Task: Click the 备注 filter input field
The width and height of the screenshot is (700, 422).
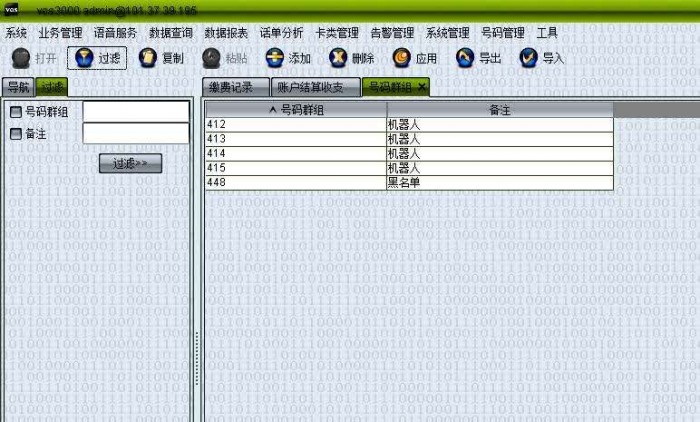Action: point(136,133)
